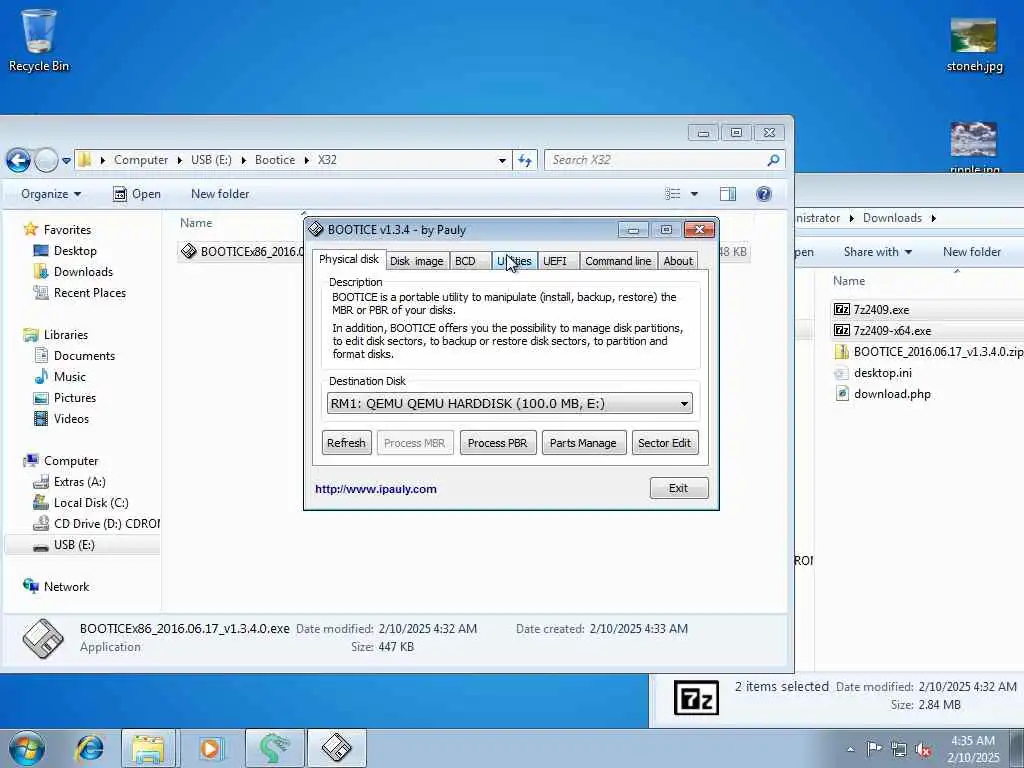Create a New folder in X32 window
Viewport: 1024px width, 768px height.
coord(220,194)
